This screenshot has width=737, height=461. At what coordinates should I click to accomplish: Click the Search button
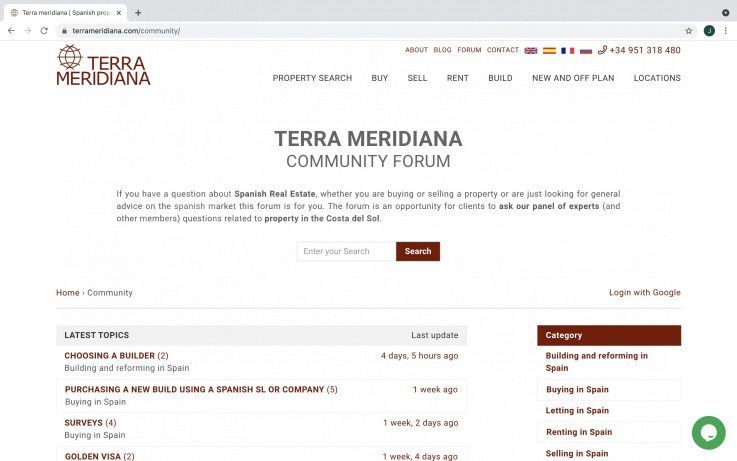(x=418, y=251)
